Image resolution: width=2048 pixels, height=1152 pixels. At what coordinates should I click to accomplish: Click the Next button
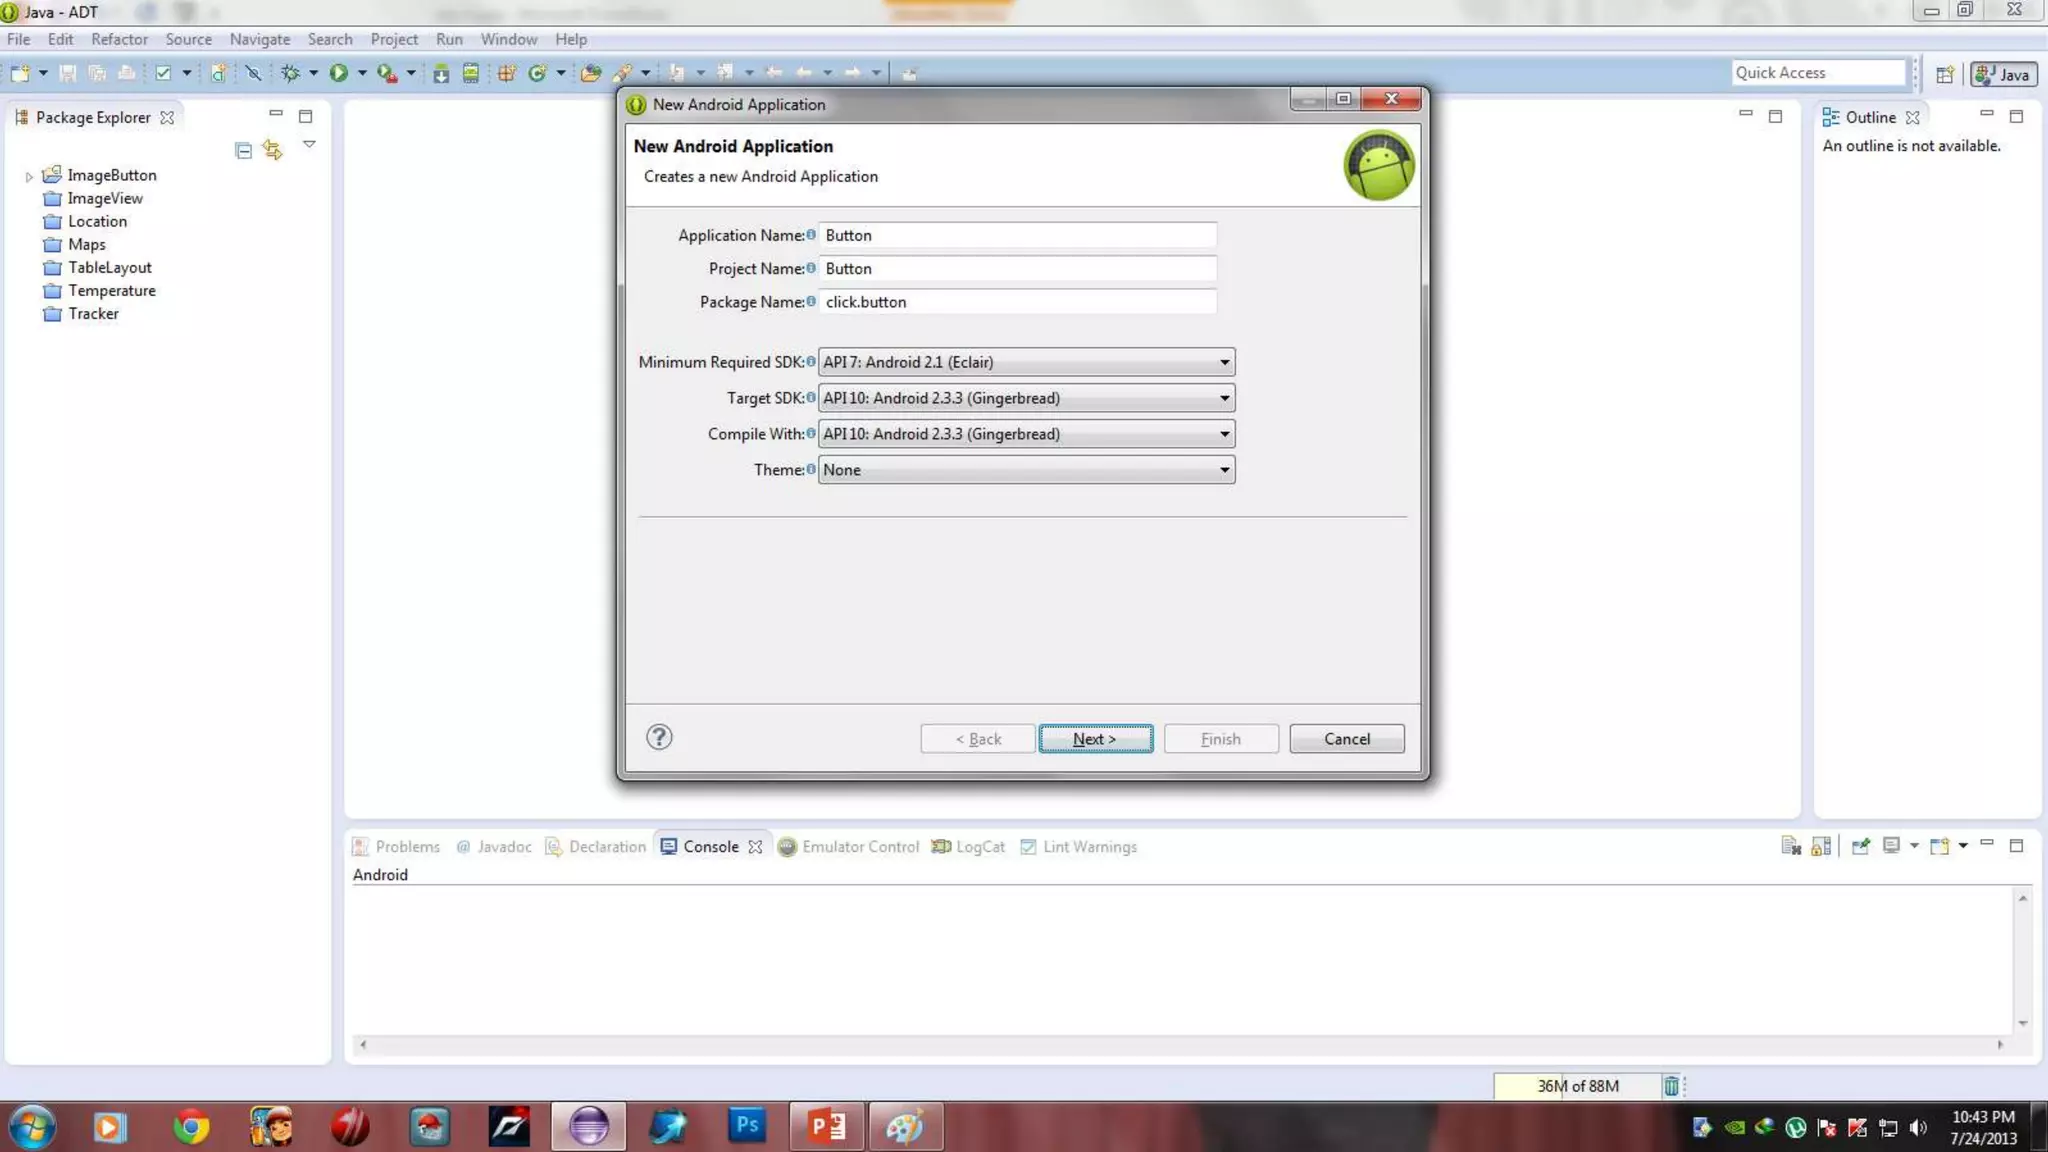point(1095,739)
